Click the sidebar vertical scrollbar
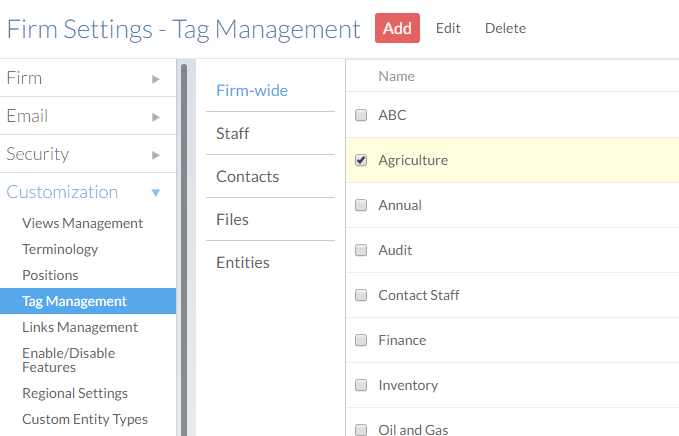This screenshot has width=679, height=436. click(x=183, y=200)
